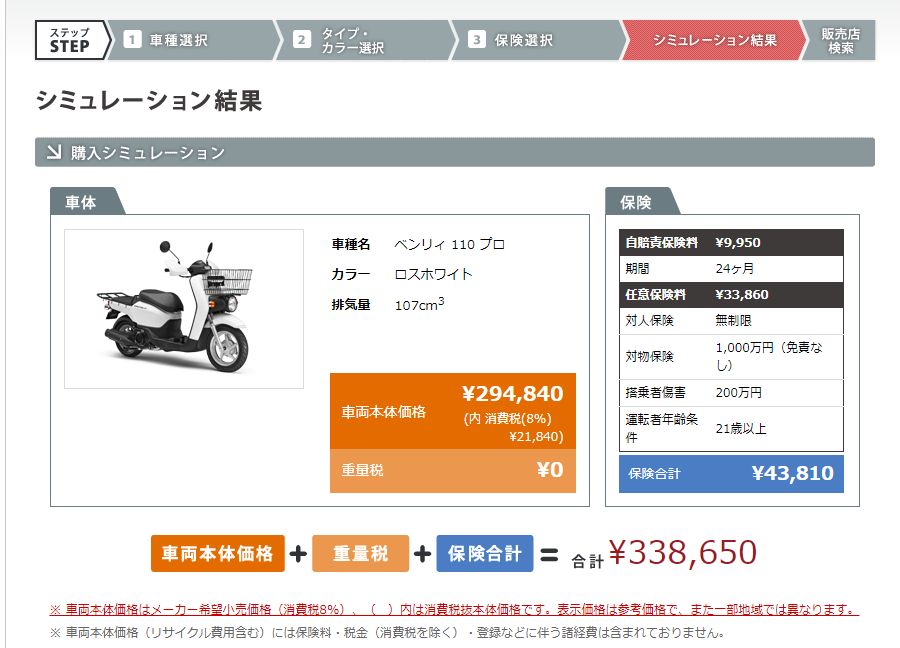
Task: Click the 運転者年齢条件 row label
Action: 661,429
